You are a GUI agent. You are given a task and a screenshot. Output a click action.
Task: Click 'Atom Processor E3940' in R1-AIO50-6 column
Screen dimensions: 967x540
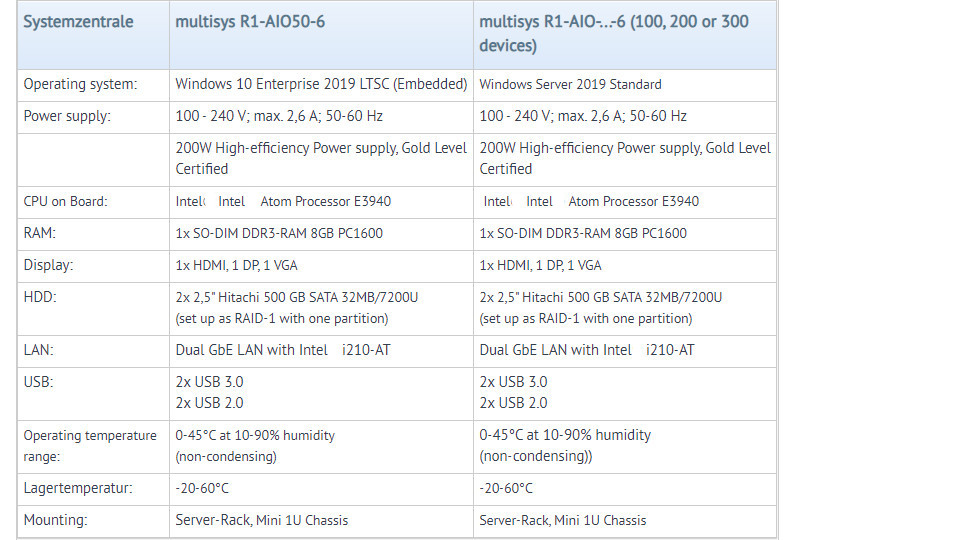click(x=326, y=202)
